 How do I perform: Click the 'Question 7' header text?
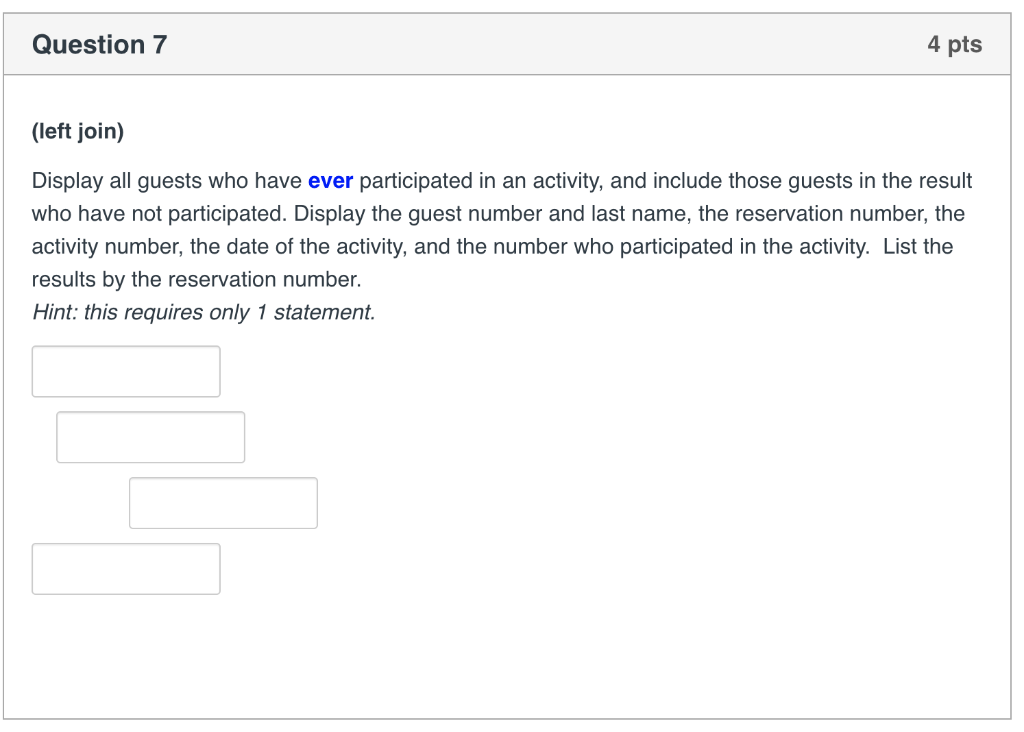point(98,44)
